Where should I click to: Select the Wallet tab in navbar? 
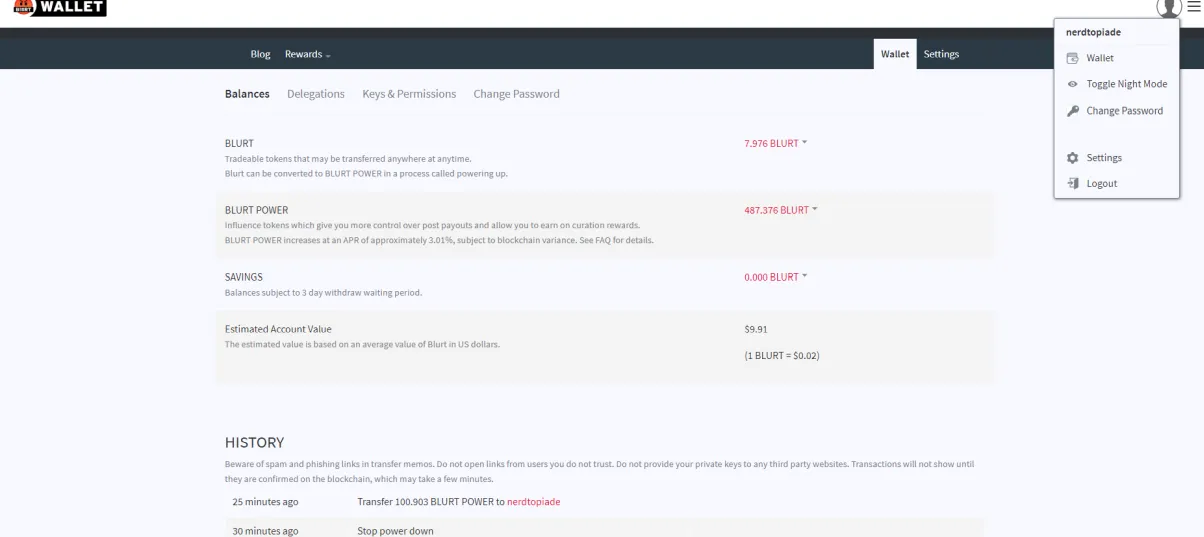(x=895, y=54)
